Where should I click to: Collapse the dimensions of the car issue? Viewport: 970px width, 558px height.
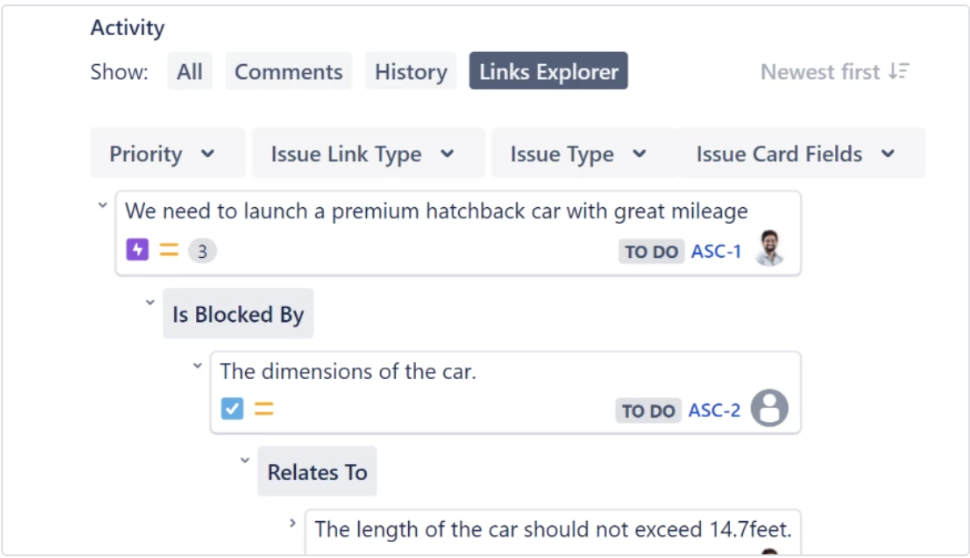tap(197, 366)
